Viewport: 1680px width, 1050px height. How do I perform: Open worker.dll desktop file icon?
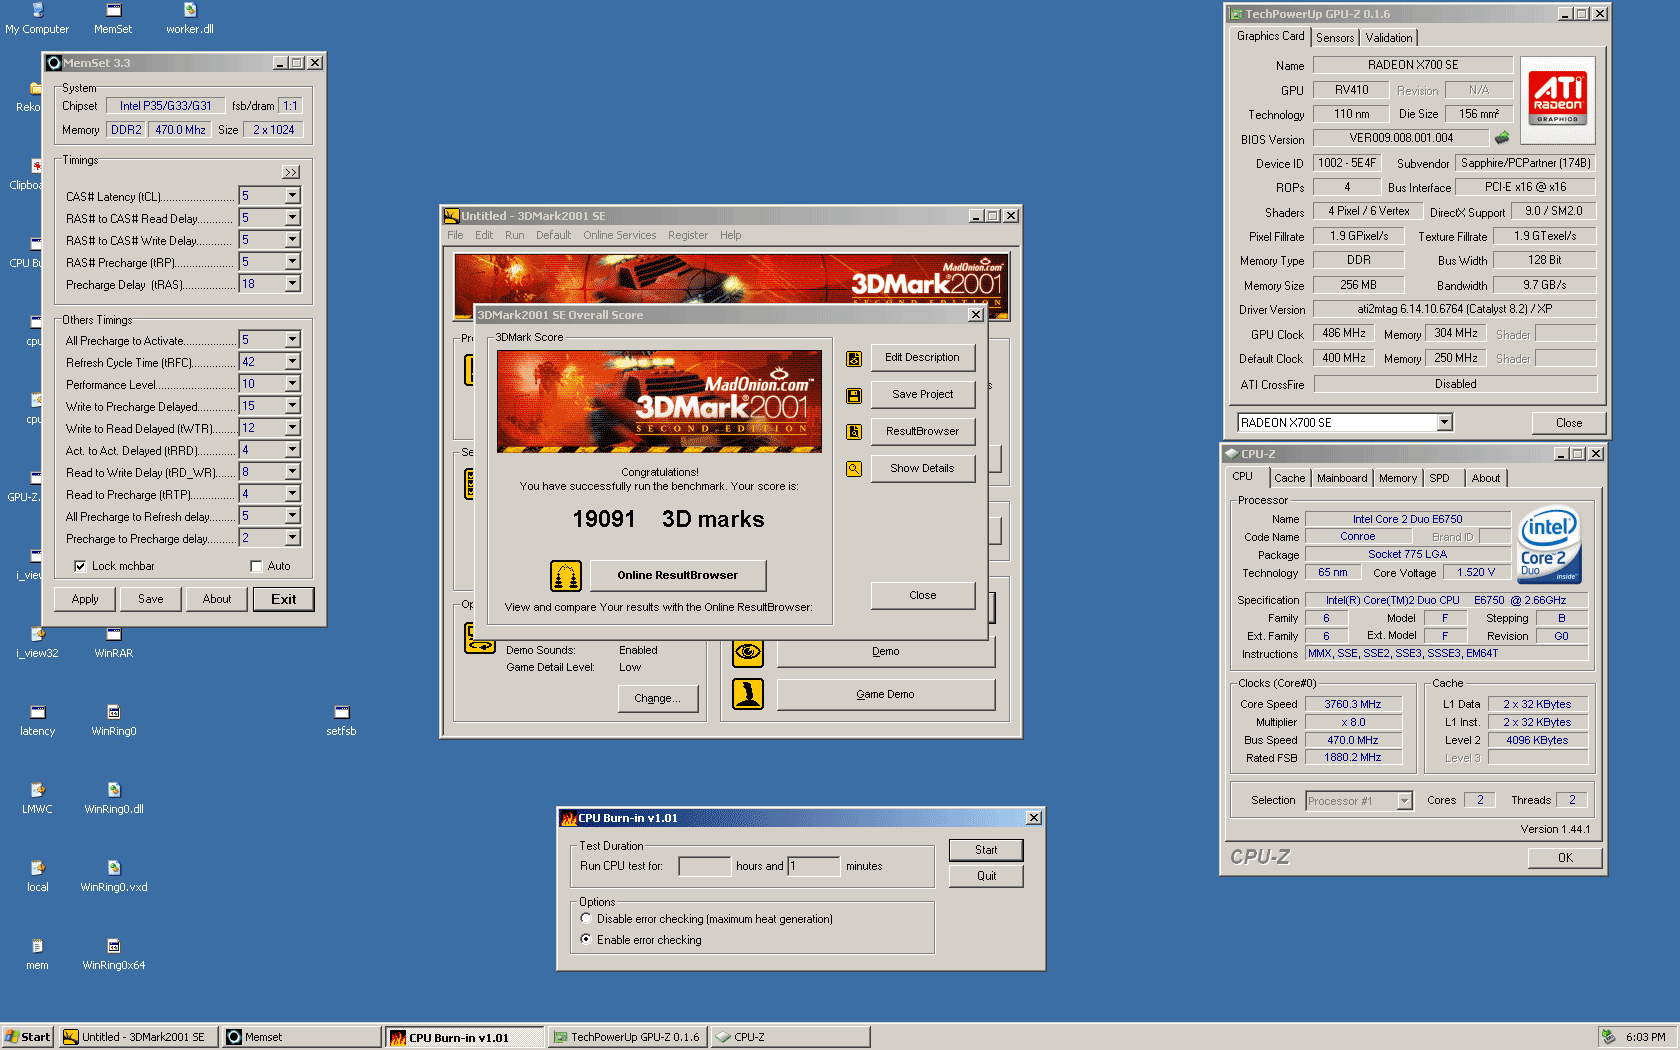190,18
